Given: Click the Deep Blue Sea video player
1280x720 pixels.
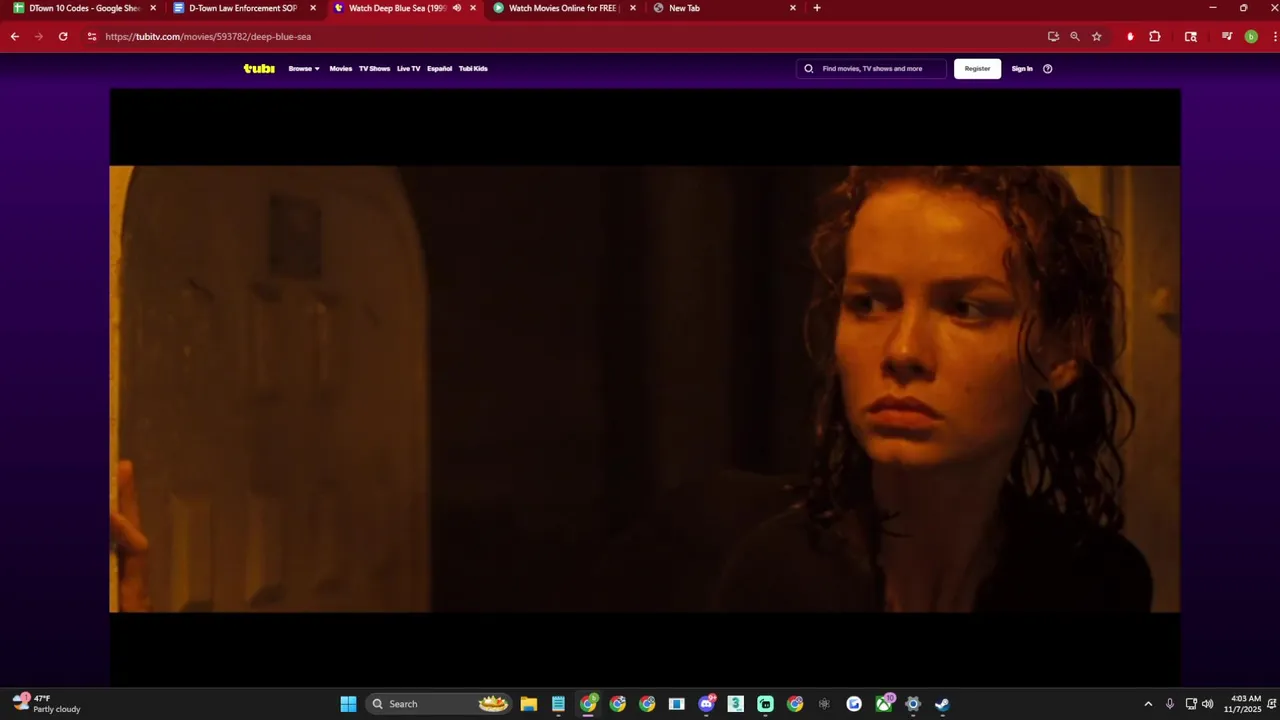Looking at the screenshot, I should 645,388.
